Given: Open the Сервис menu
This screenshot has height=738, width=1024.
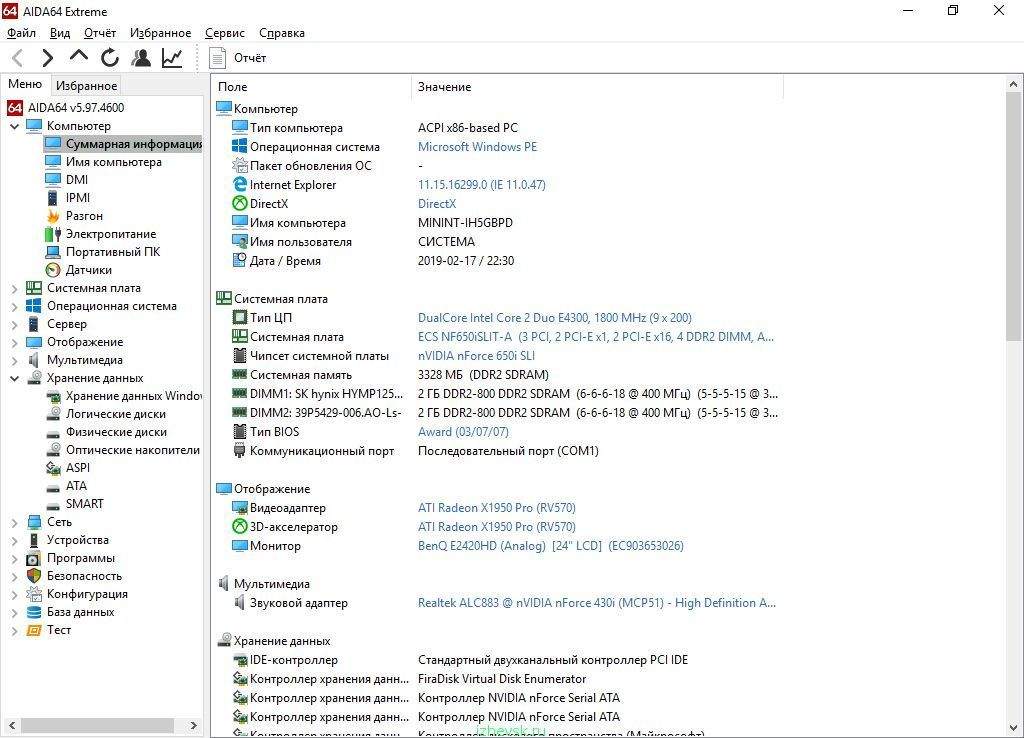Looking at the screenshot, I should coord(225,33).
